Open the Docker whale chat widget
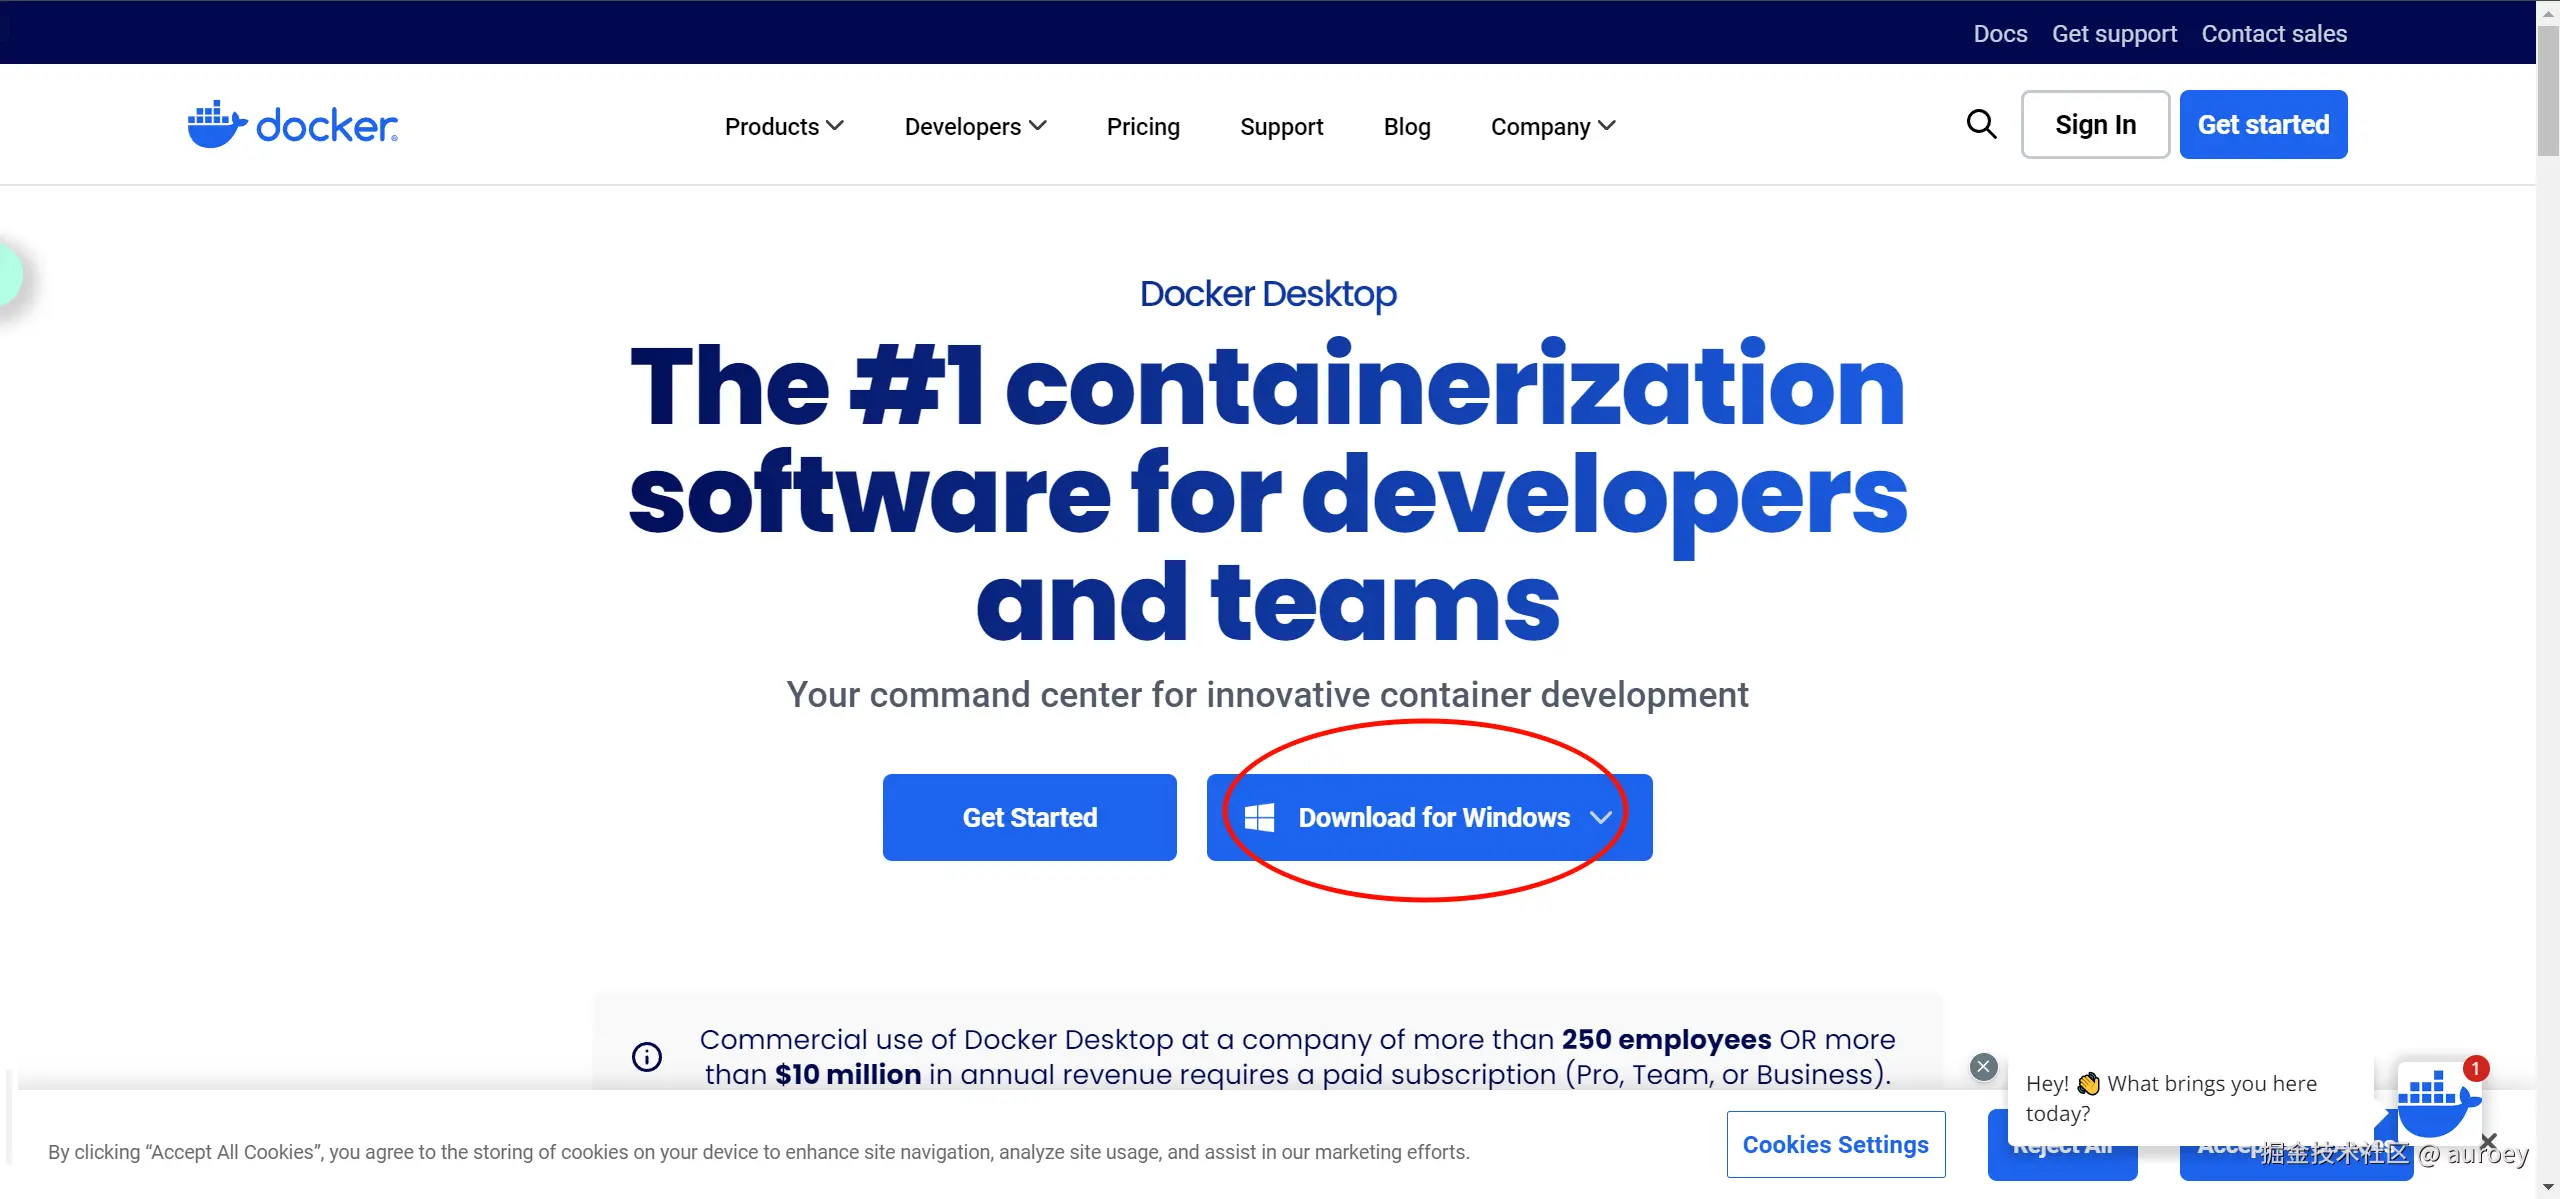Viewport: 2560px width, 1199px height. [2434, 1104]
